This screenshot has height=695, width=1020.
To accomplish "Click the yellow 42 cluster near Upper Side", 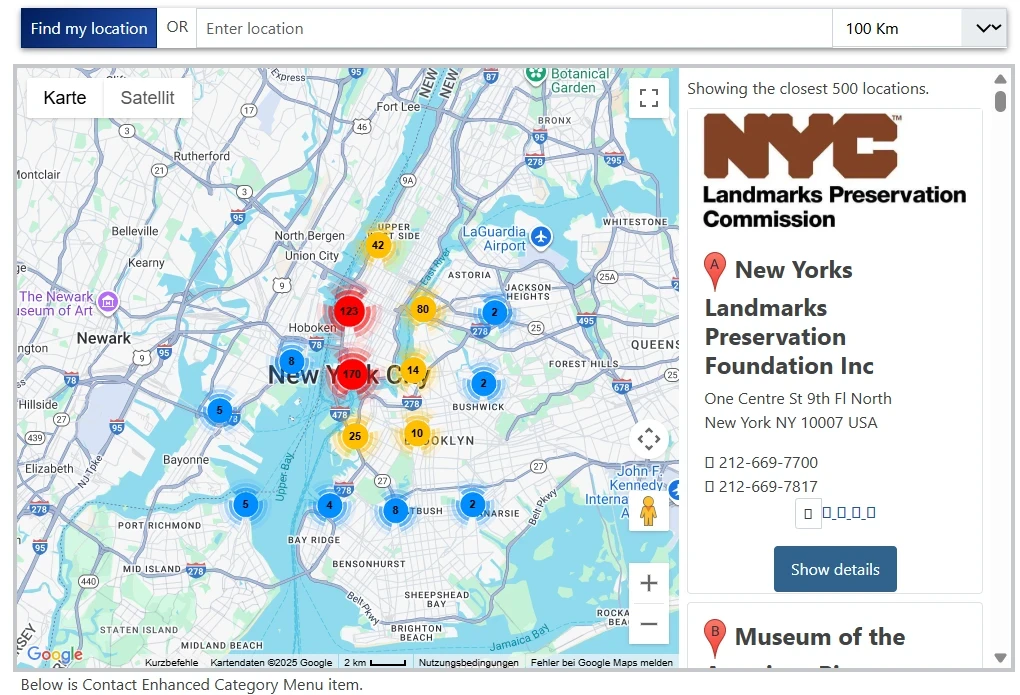I will point(378,245).
